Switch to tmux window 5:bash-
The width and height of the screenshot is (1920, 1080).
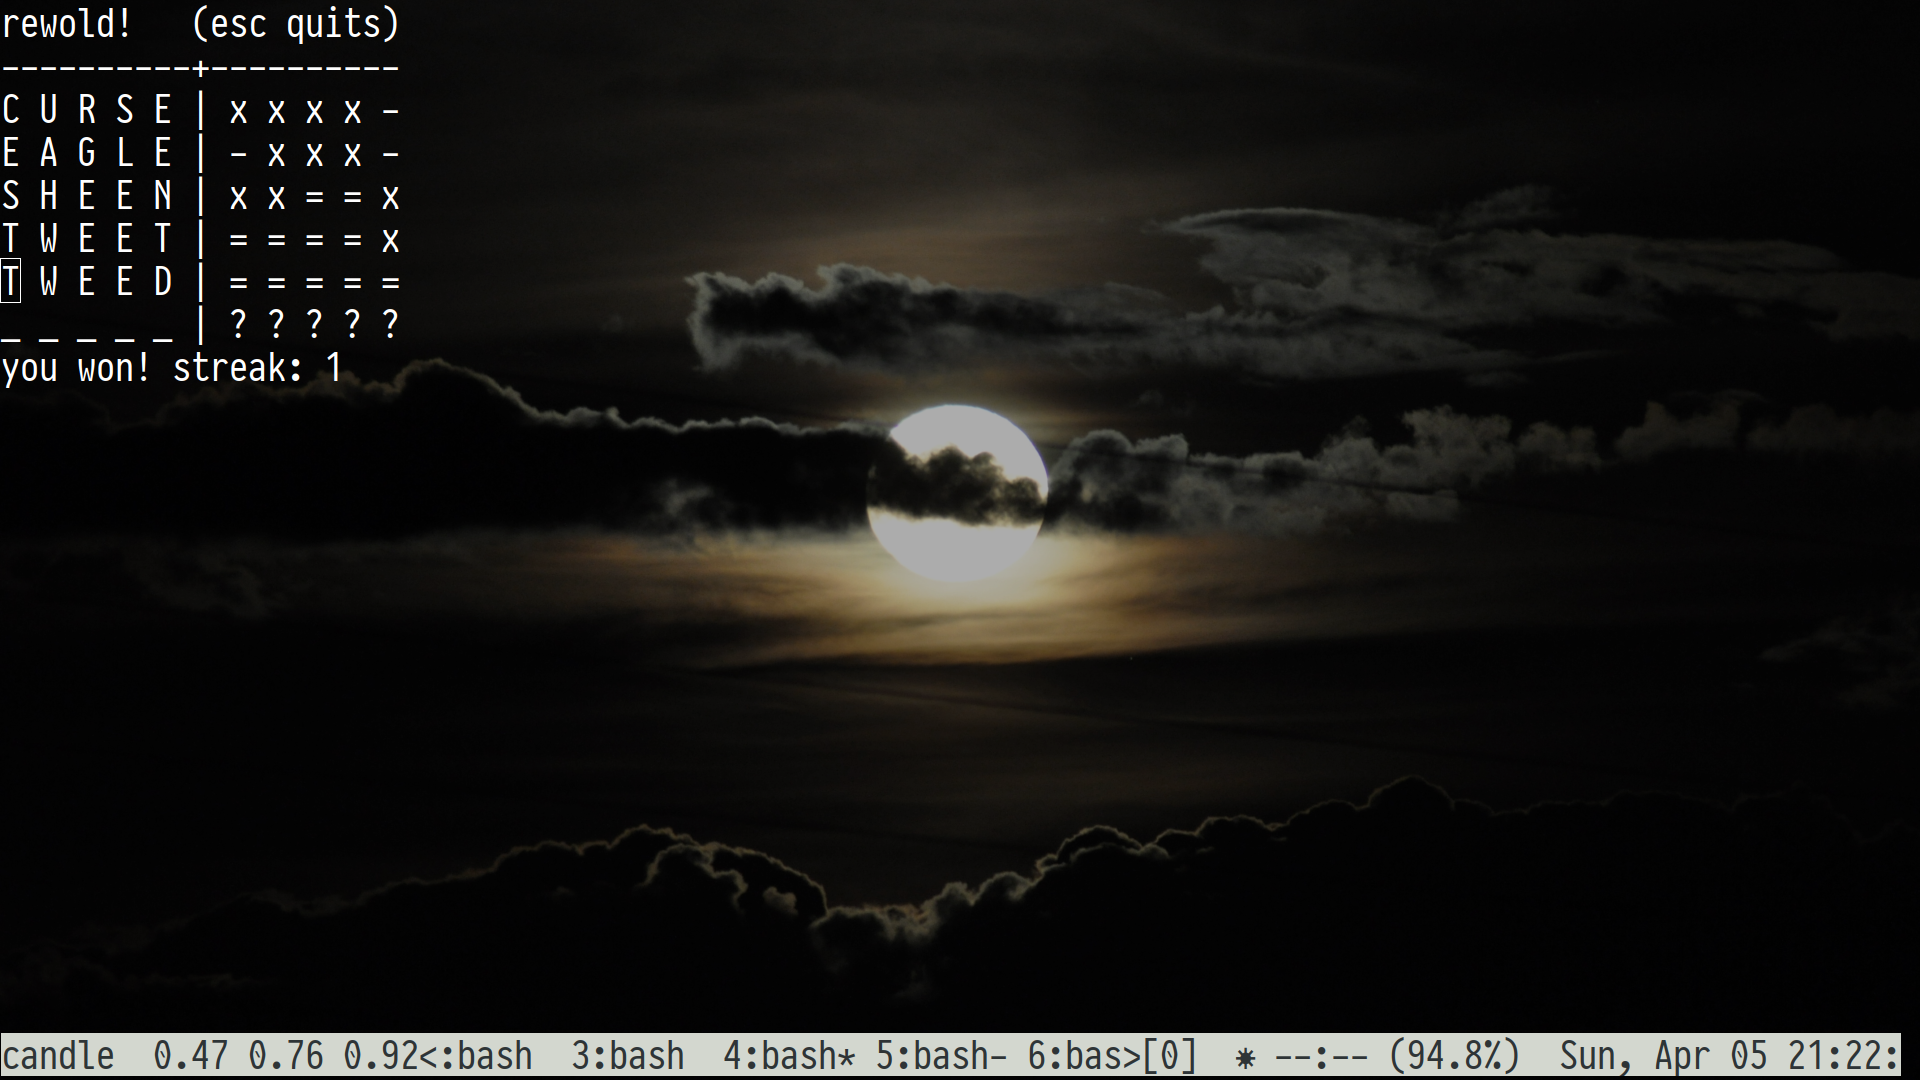tap(940, 1056)
